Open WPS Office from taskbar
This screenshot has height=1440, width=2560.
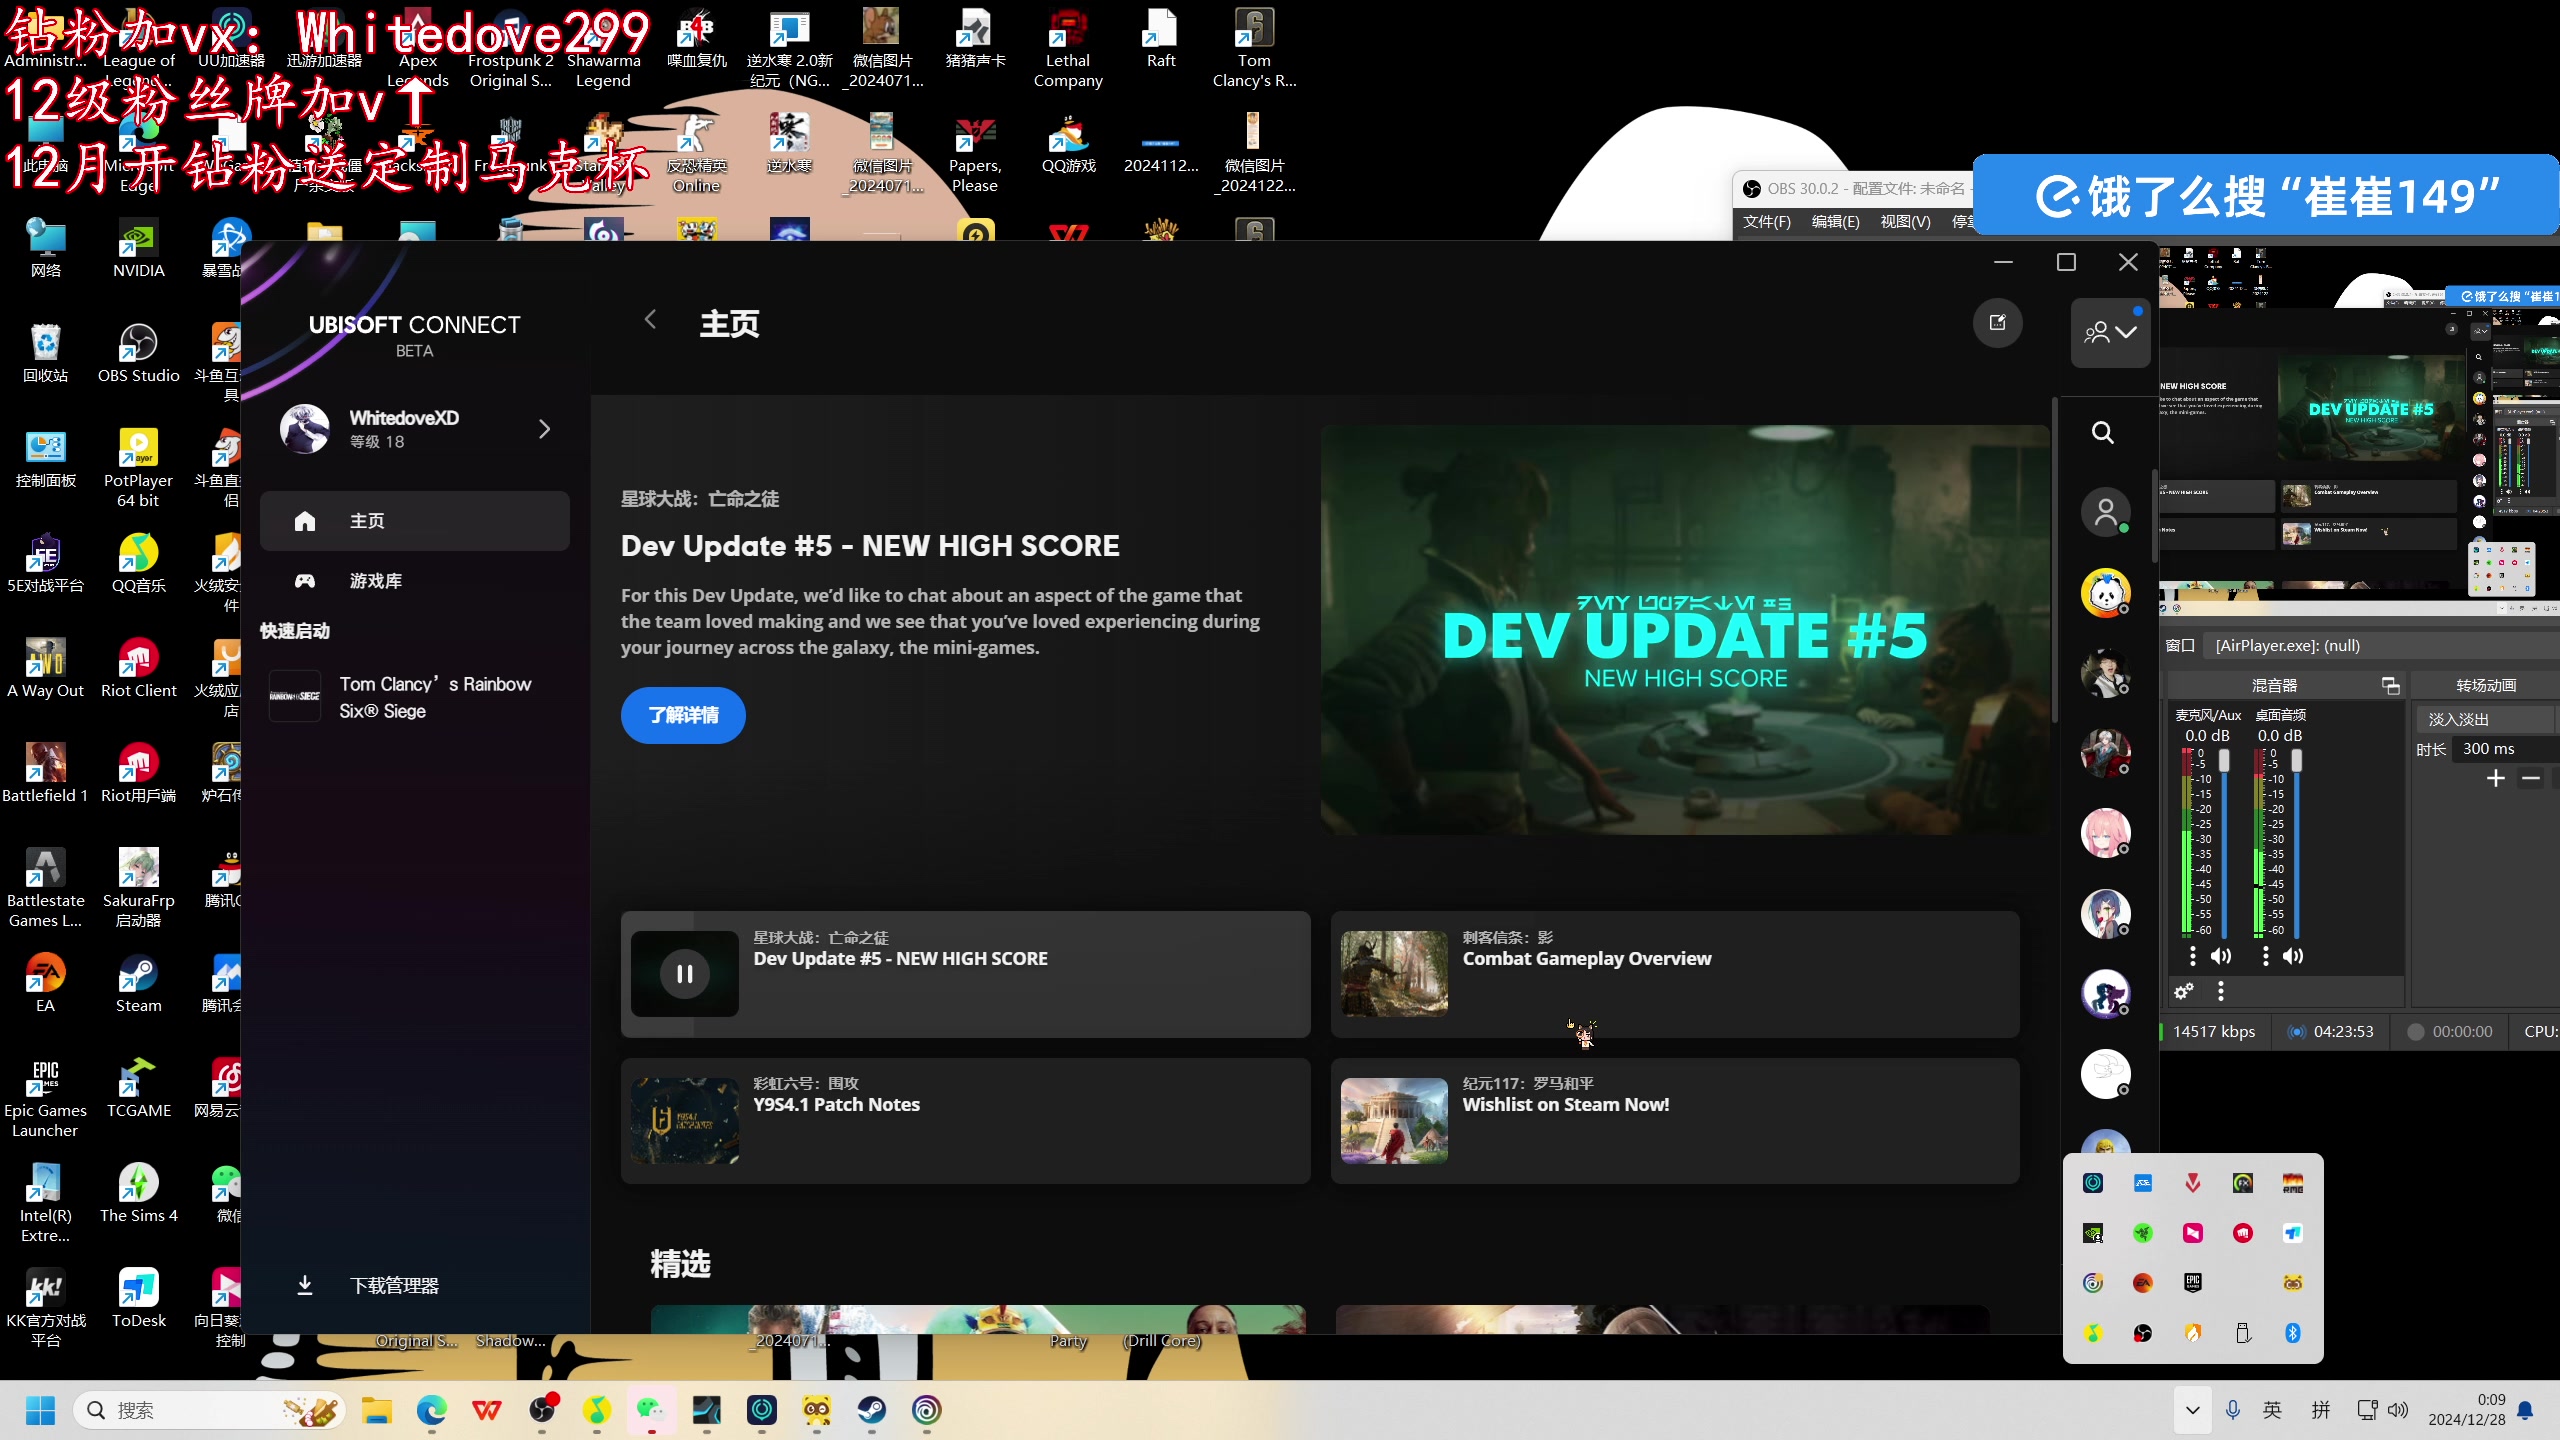[487, 1410]
